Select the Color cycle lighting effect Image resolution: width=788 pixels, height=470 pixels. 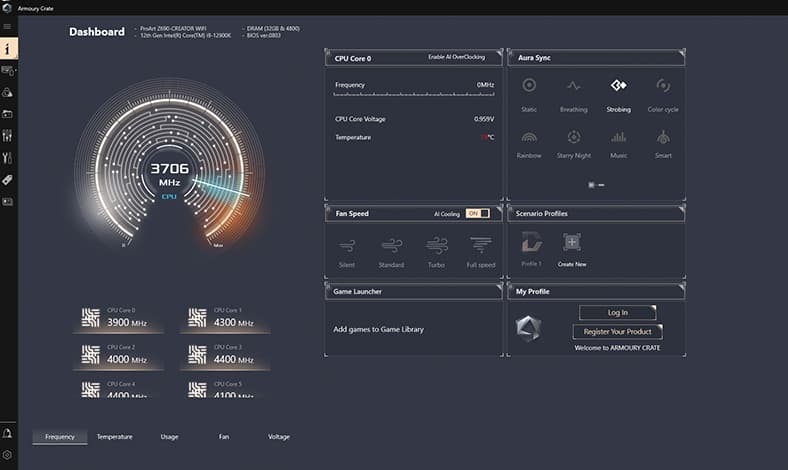tap(663, 95)
